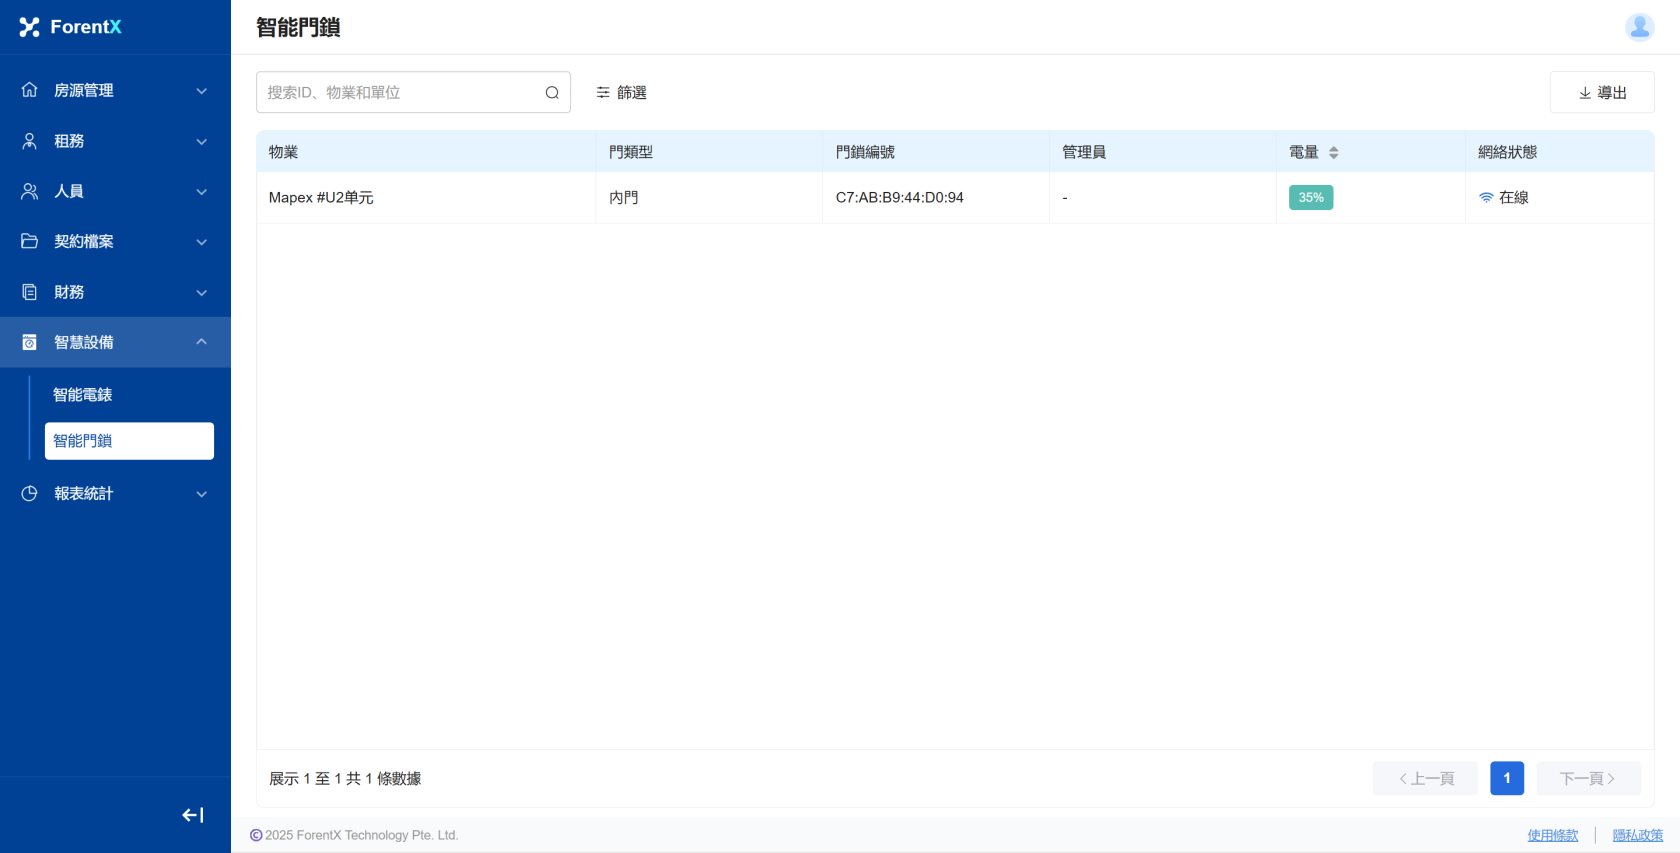The image size is (1680, 853).
Task: Select page 1 in pagination
Action: click(x=1506, y=778)
